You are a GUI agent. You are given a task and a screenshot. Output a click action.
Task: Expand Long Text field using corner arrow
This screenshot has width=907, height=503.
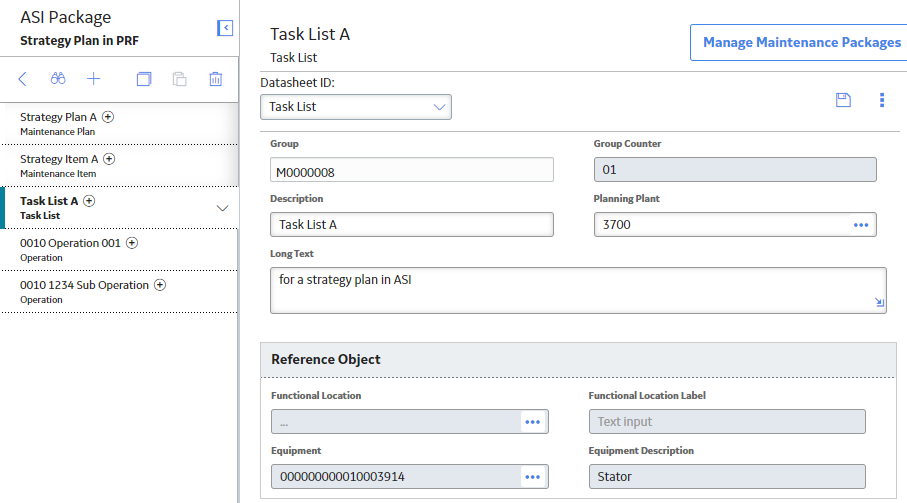pos(879,302)
